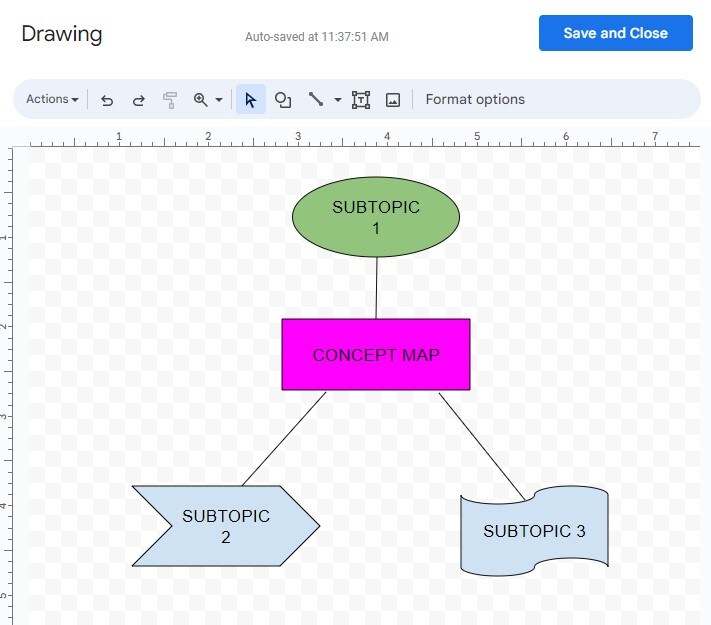Viewport: 711px width, 625px height.
Task: Click the Insert image icon
Action: tap(393, 100)
